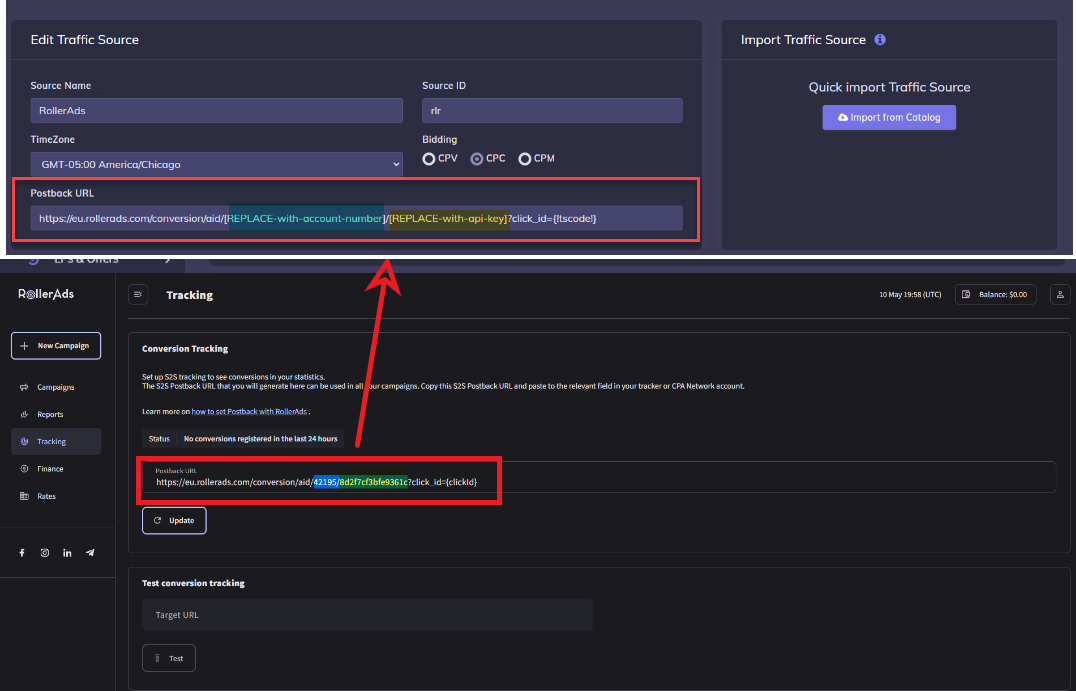Open Reports in the sidebar
Screen dimensions: 1076x691
click(56, 414)
